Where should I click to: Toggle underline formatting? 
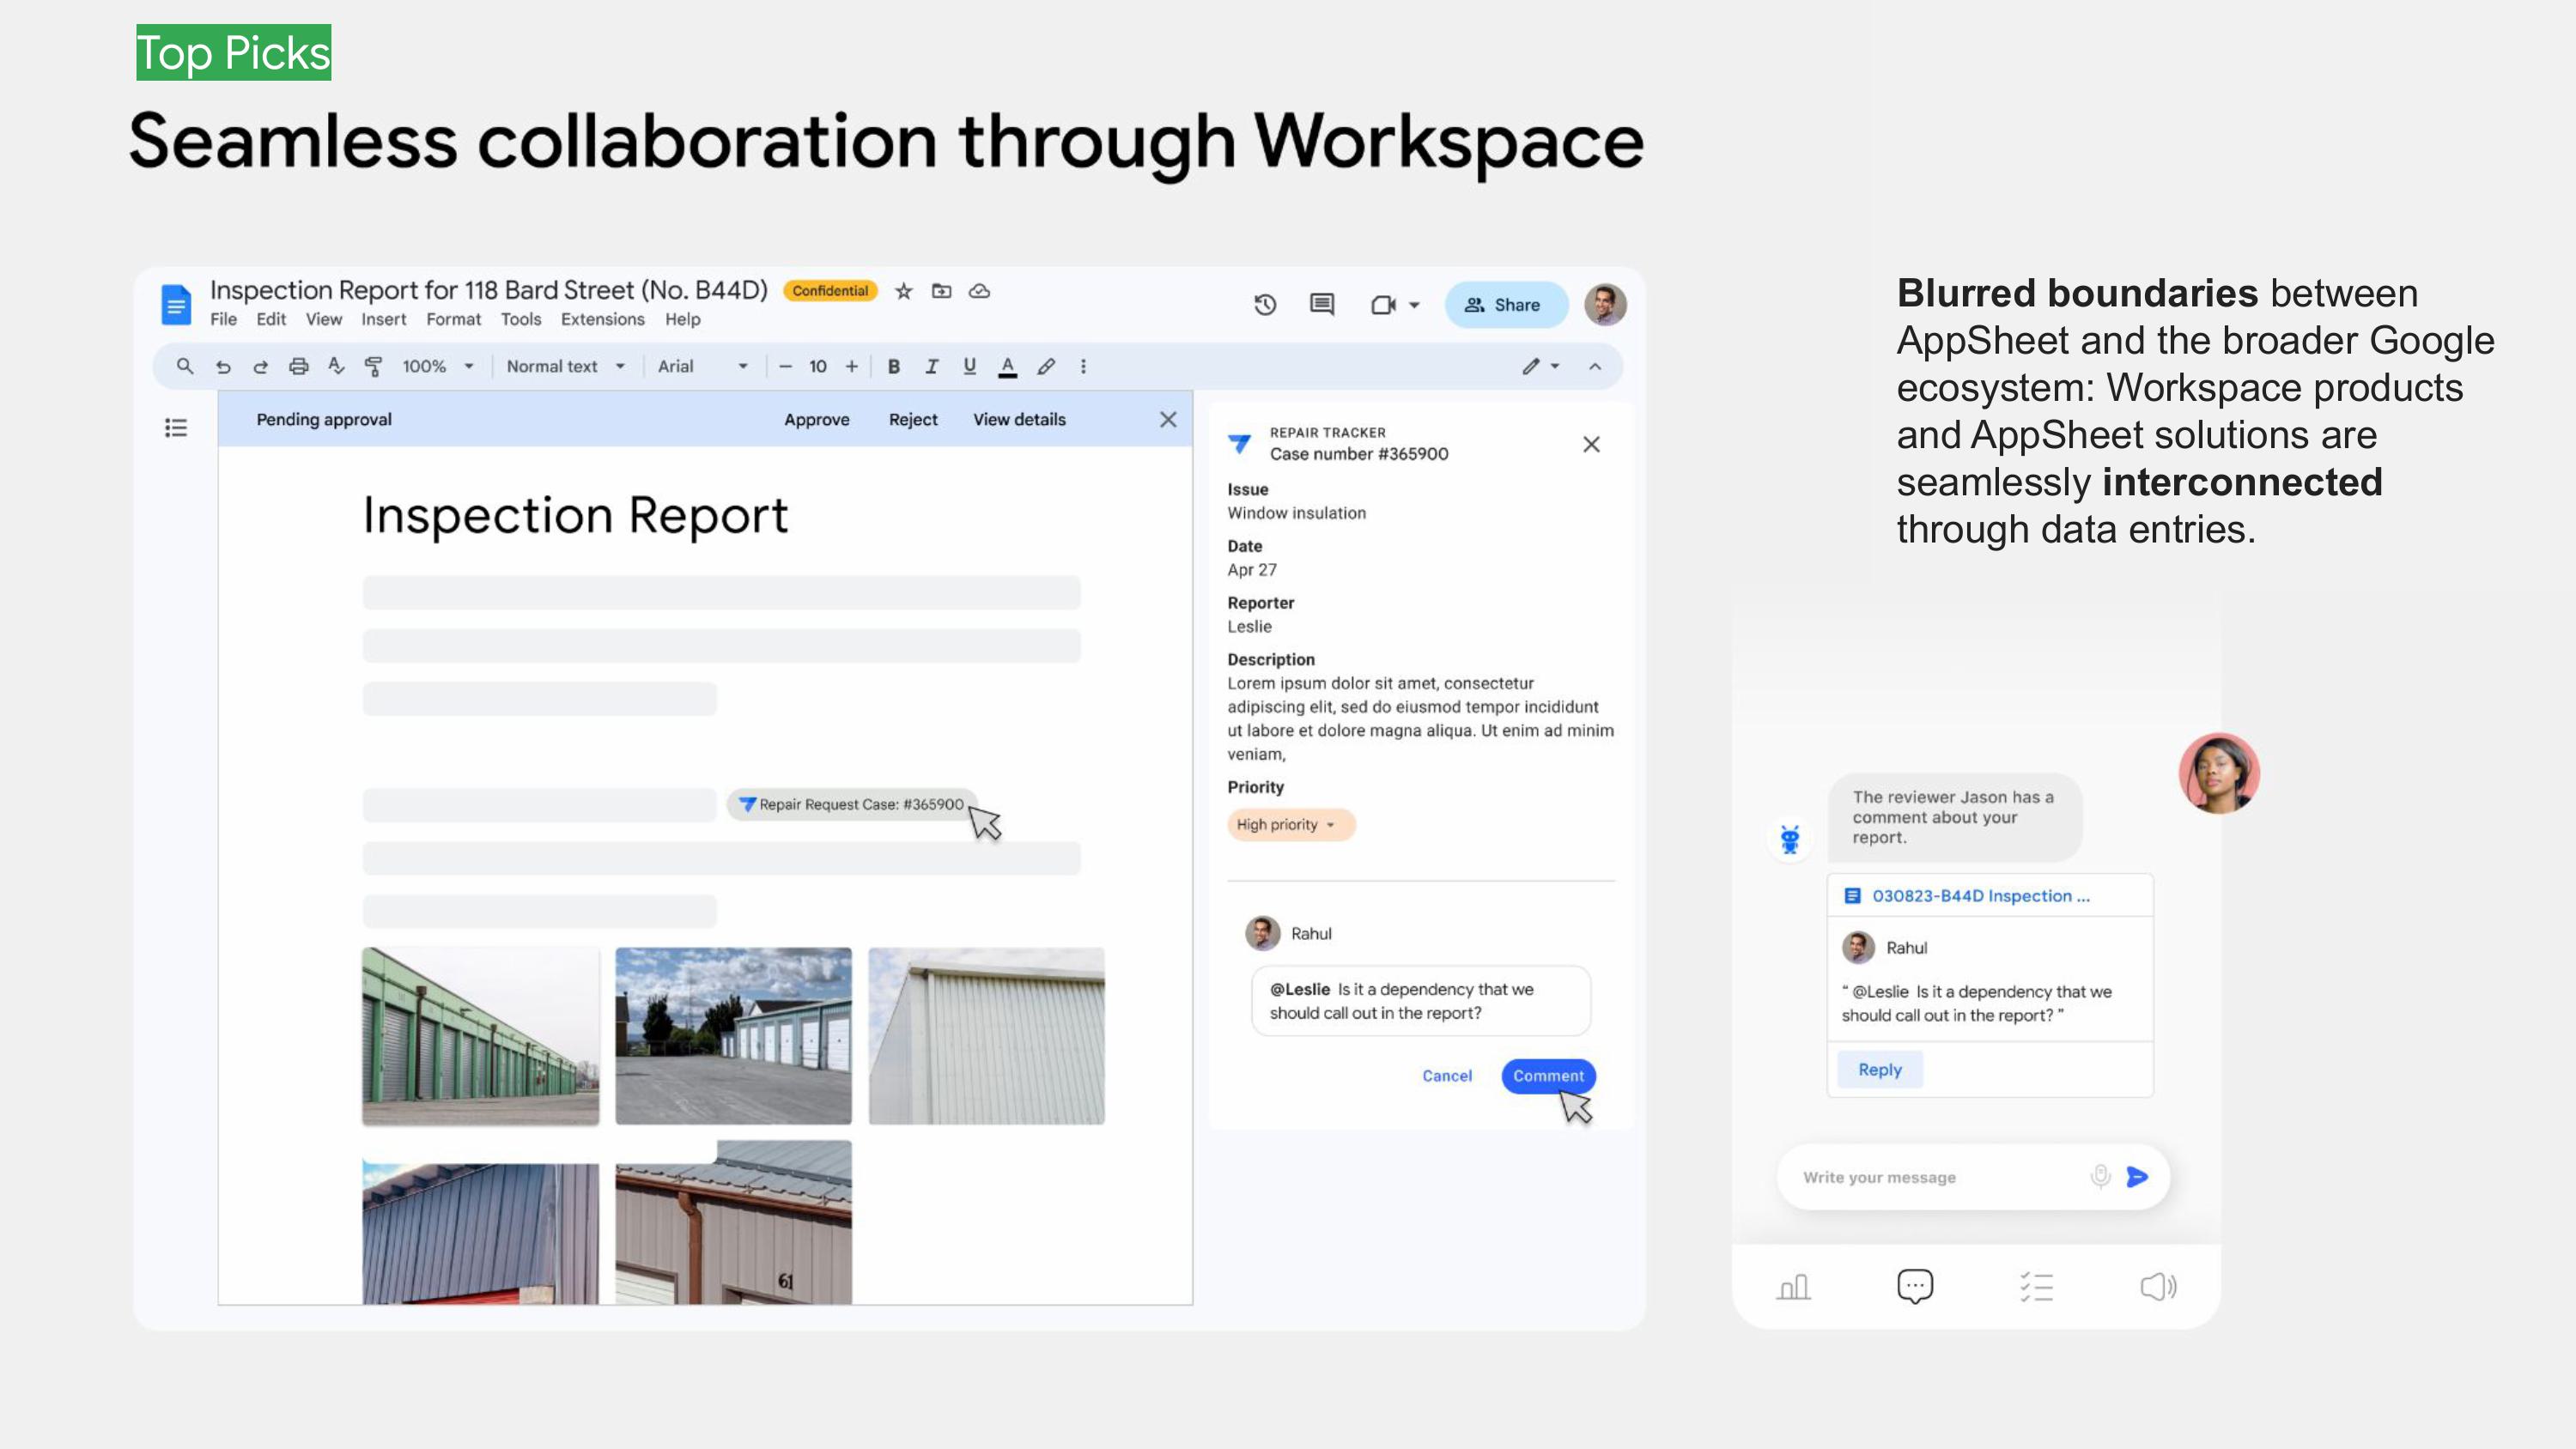click(969, 367)
